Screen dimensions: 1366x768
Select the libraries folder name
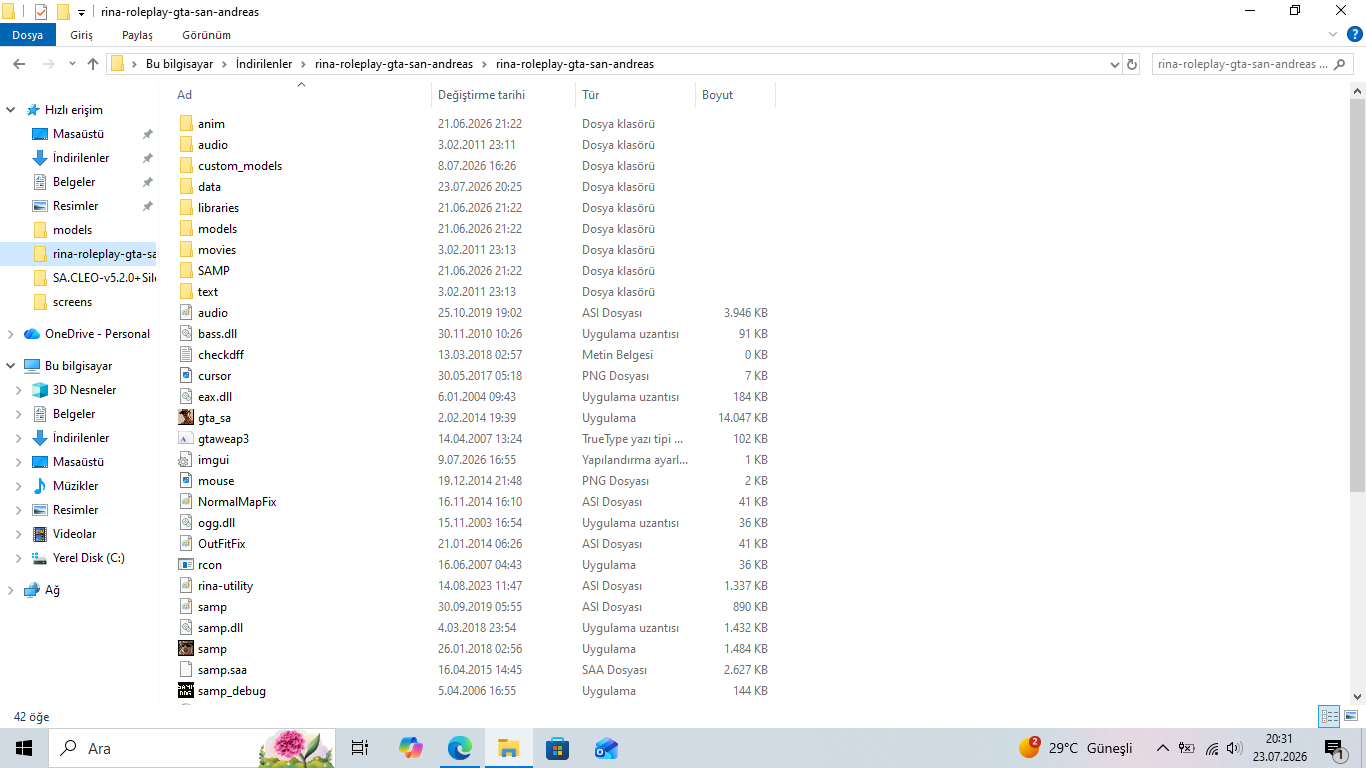point(218,208)
